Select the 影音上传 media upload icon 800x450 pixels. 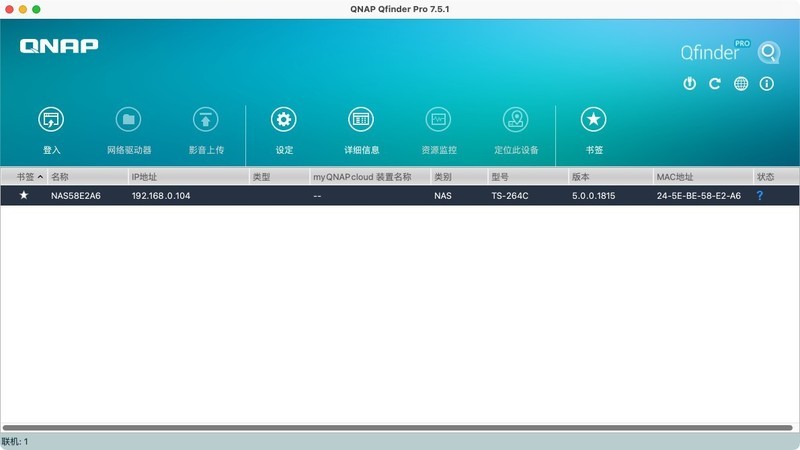click(x=206, y=119)
